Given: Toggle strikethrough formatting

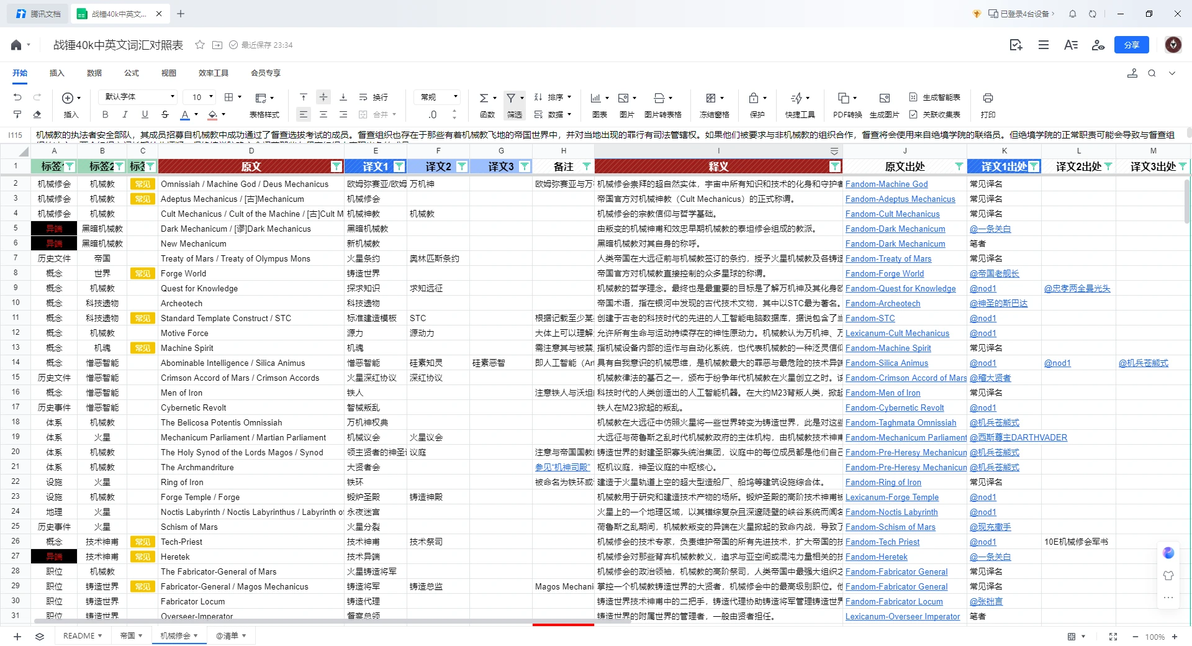Looking at the screenshot, I should coord(164,114).
